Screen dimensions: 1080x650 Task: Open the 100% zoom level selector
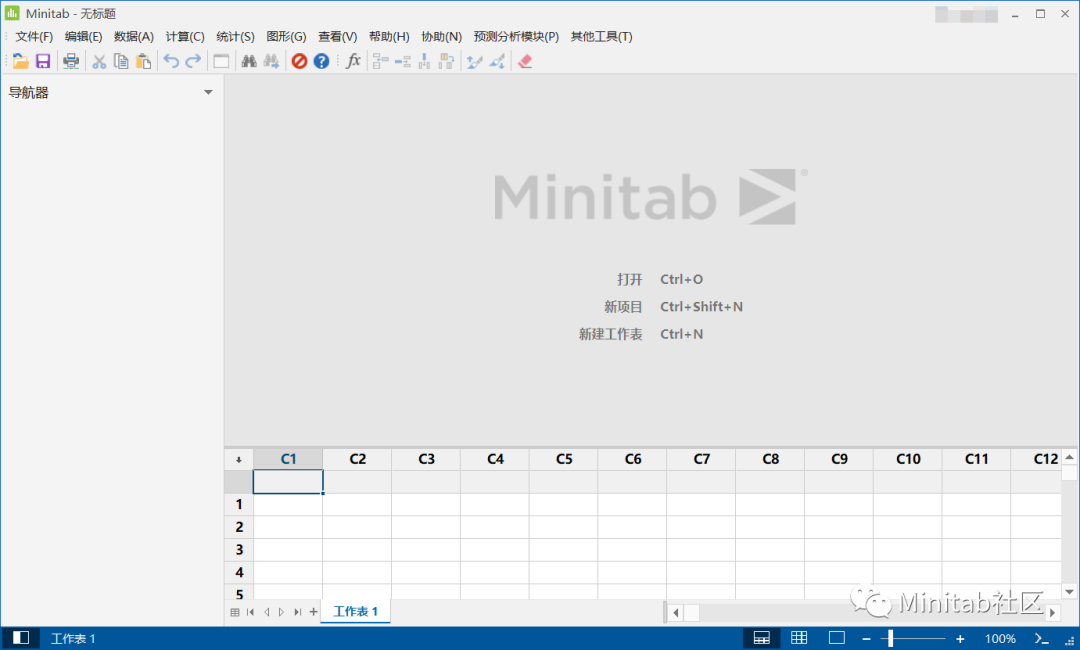click(1000, 637)
